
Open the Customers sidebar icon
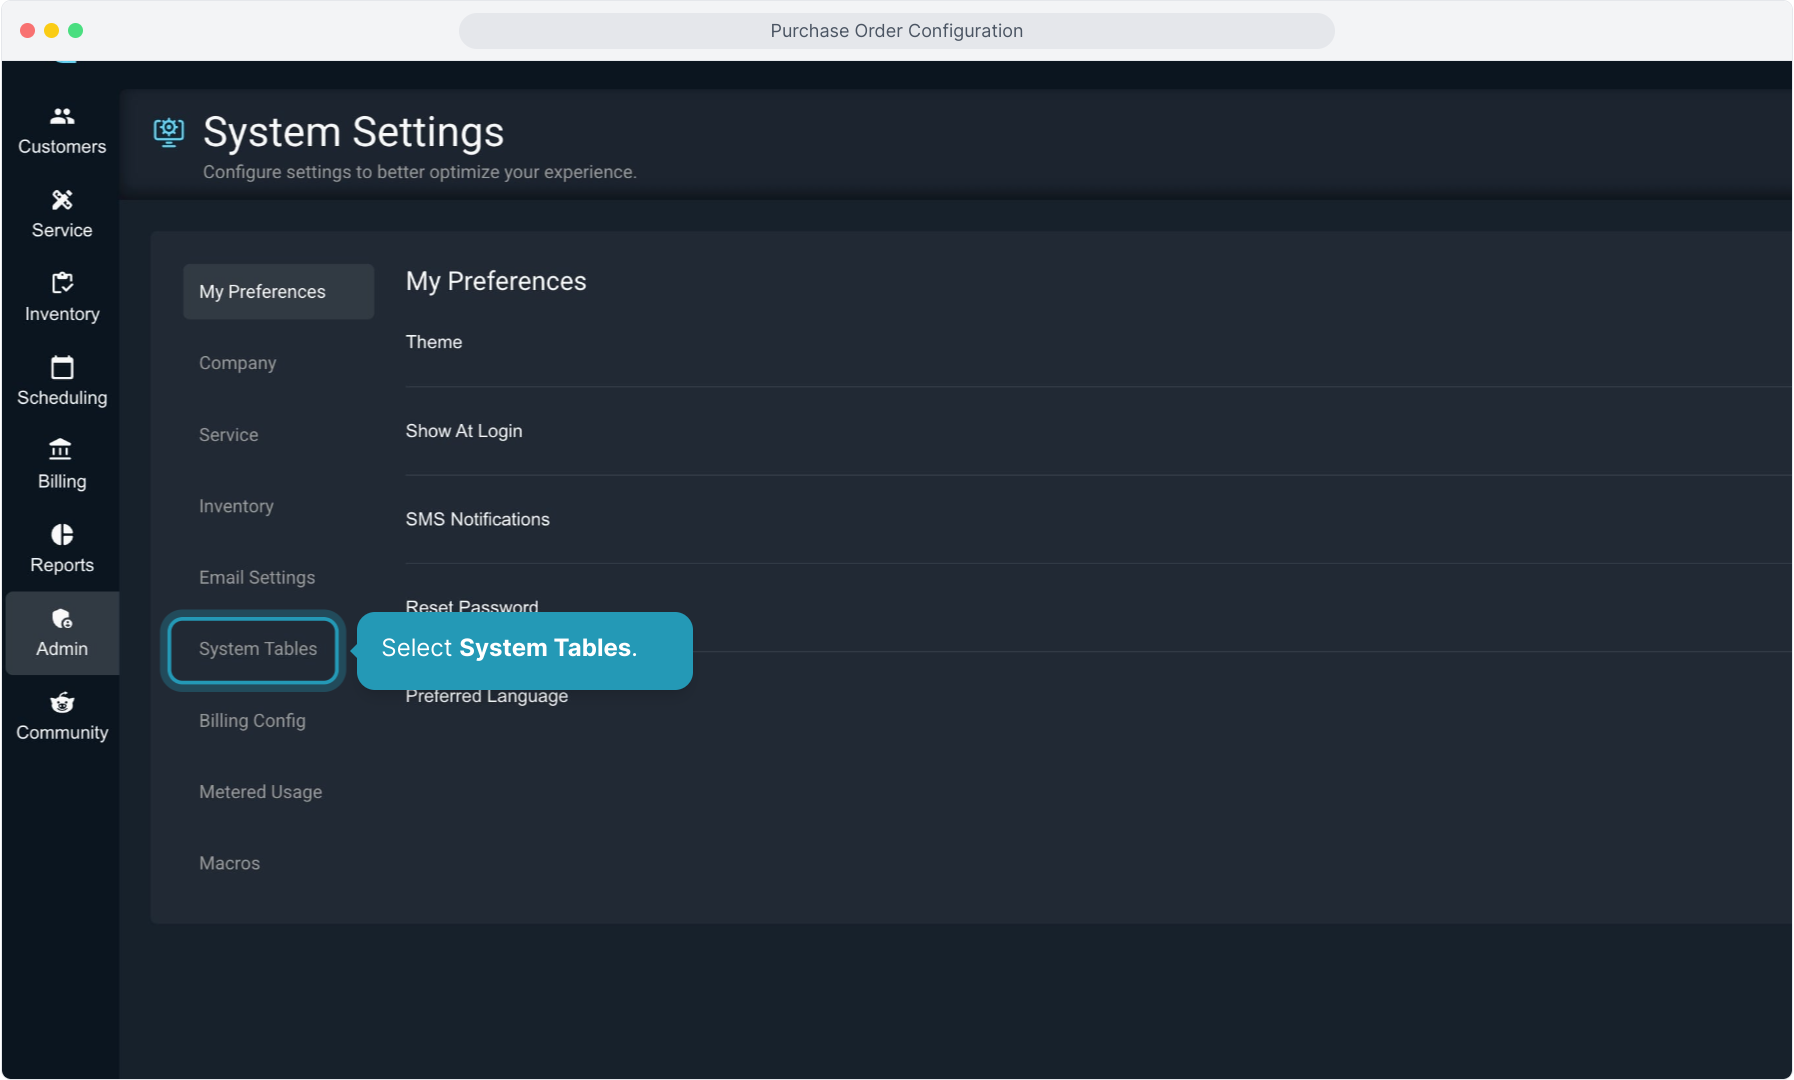point(62,117)
